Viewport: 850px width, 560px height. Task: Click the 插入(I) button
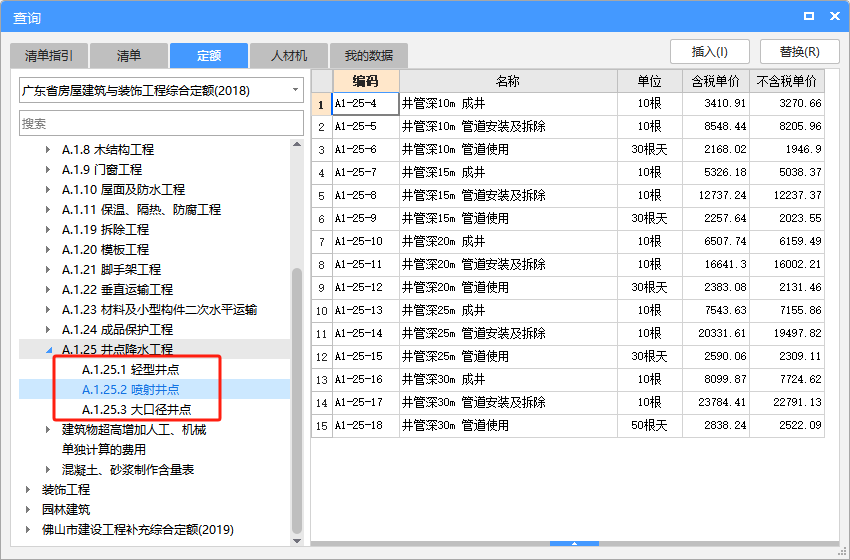tap(710, 52)
